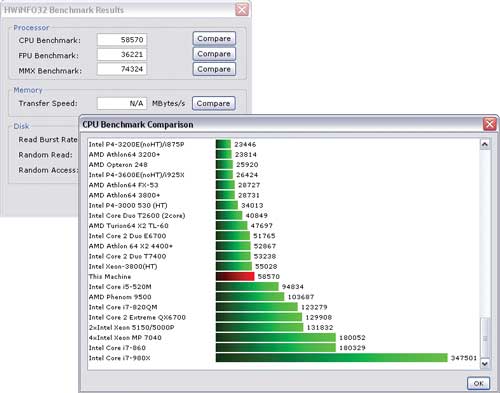Click OK in CPU Benchmark Comparison

click(x=478, y=383)
